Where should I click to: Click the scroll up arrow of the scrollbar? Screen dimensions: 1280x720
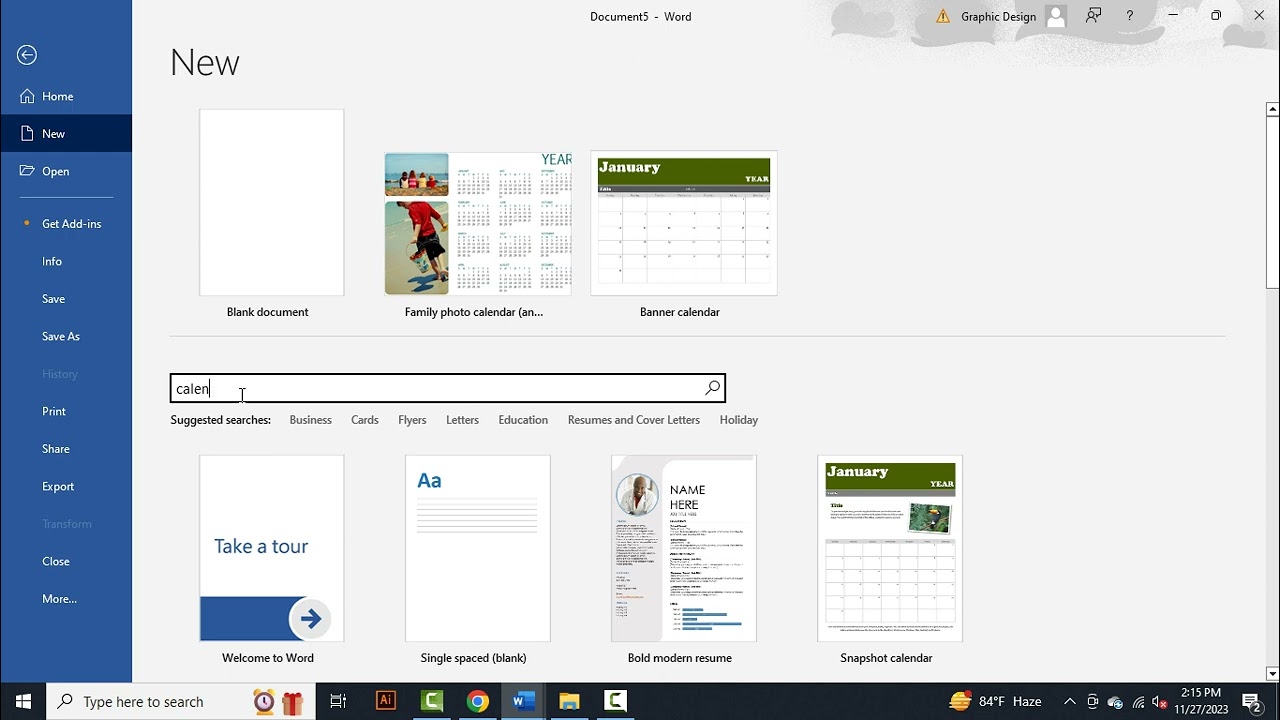(1272, 109)
